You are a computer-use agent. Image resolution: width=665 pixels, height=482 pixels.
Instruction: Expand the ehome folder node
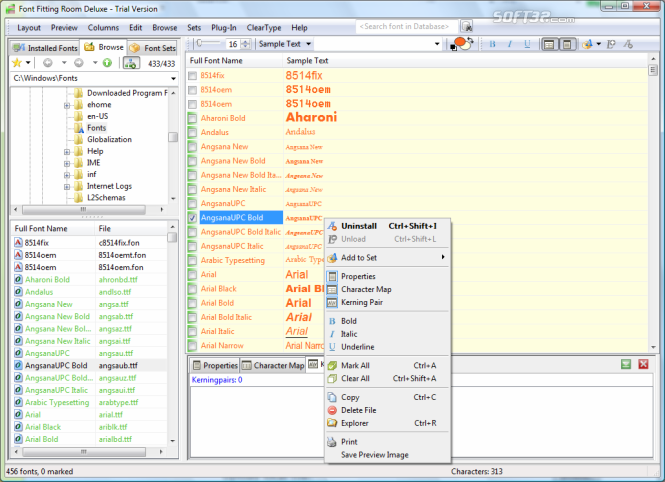(67, 105)
